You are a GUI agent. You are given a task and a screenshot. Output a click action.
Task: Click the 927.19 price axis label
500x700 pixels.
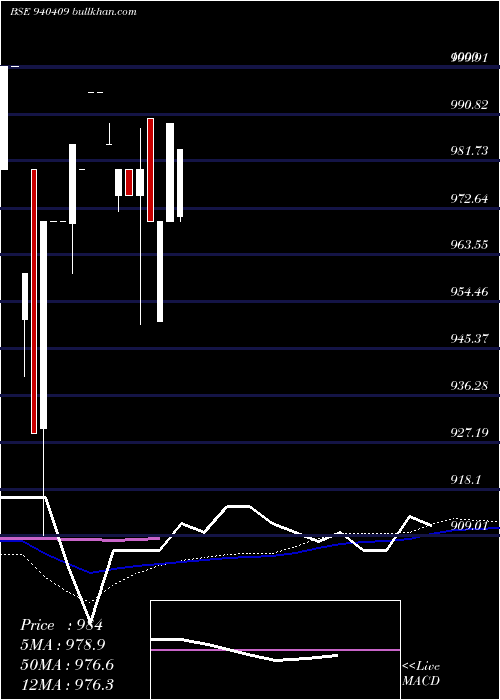[x=469, y=433]
